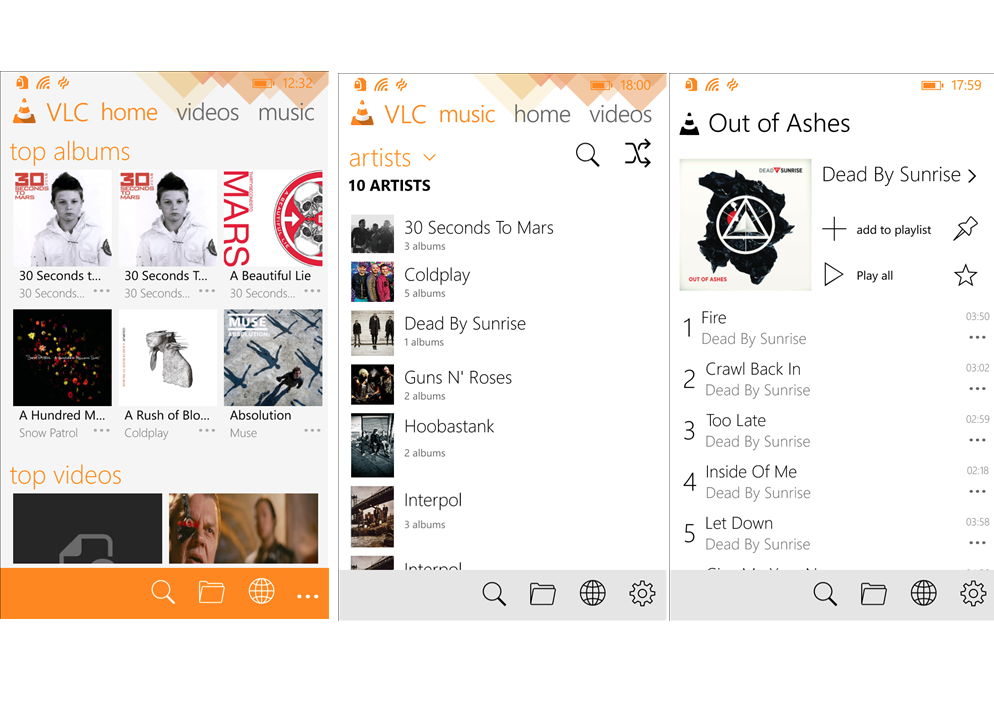This screenshot has width=994, height=718.
Task: Expand the three-dots menu in orange bar
Action: (x=307, y=596)
